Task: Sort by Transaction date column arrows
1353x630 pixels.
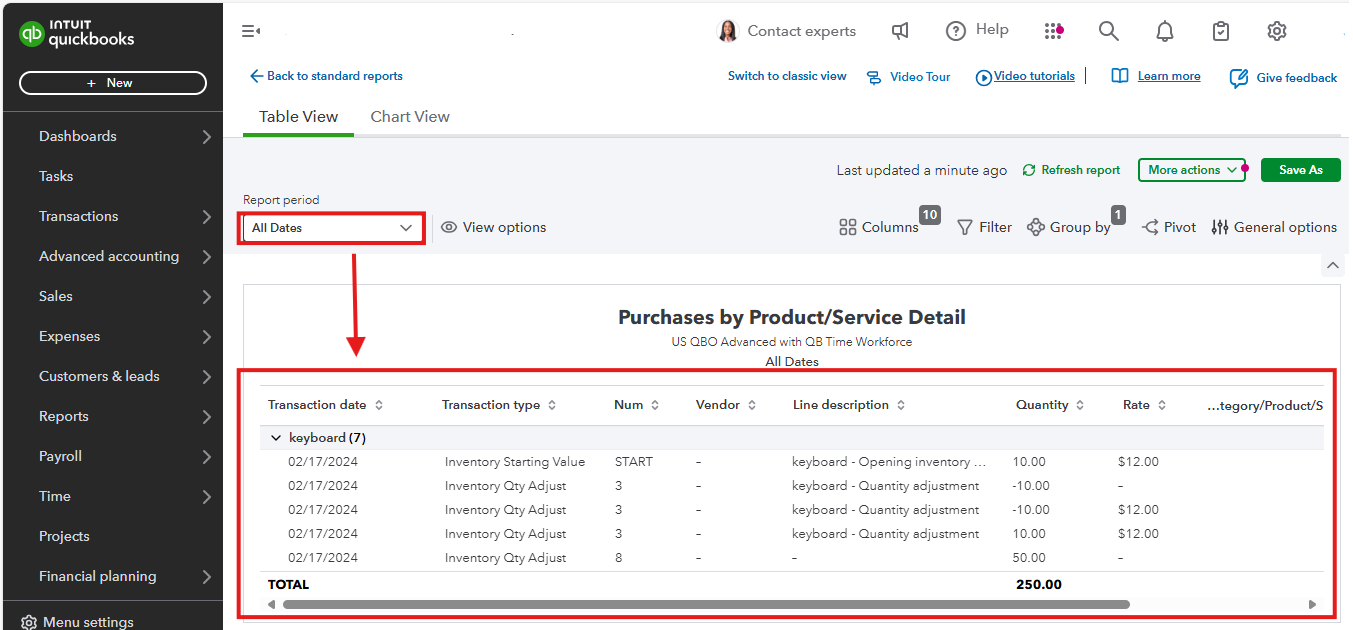Action: click(379, 405)
